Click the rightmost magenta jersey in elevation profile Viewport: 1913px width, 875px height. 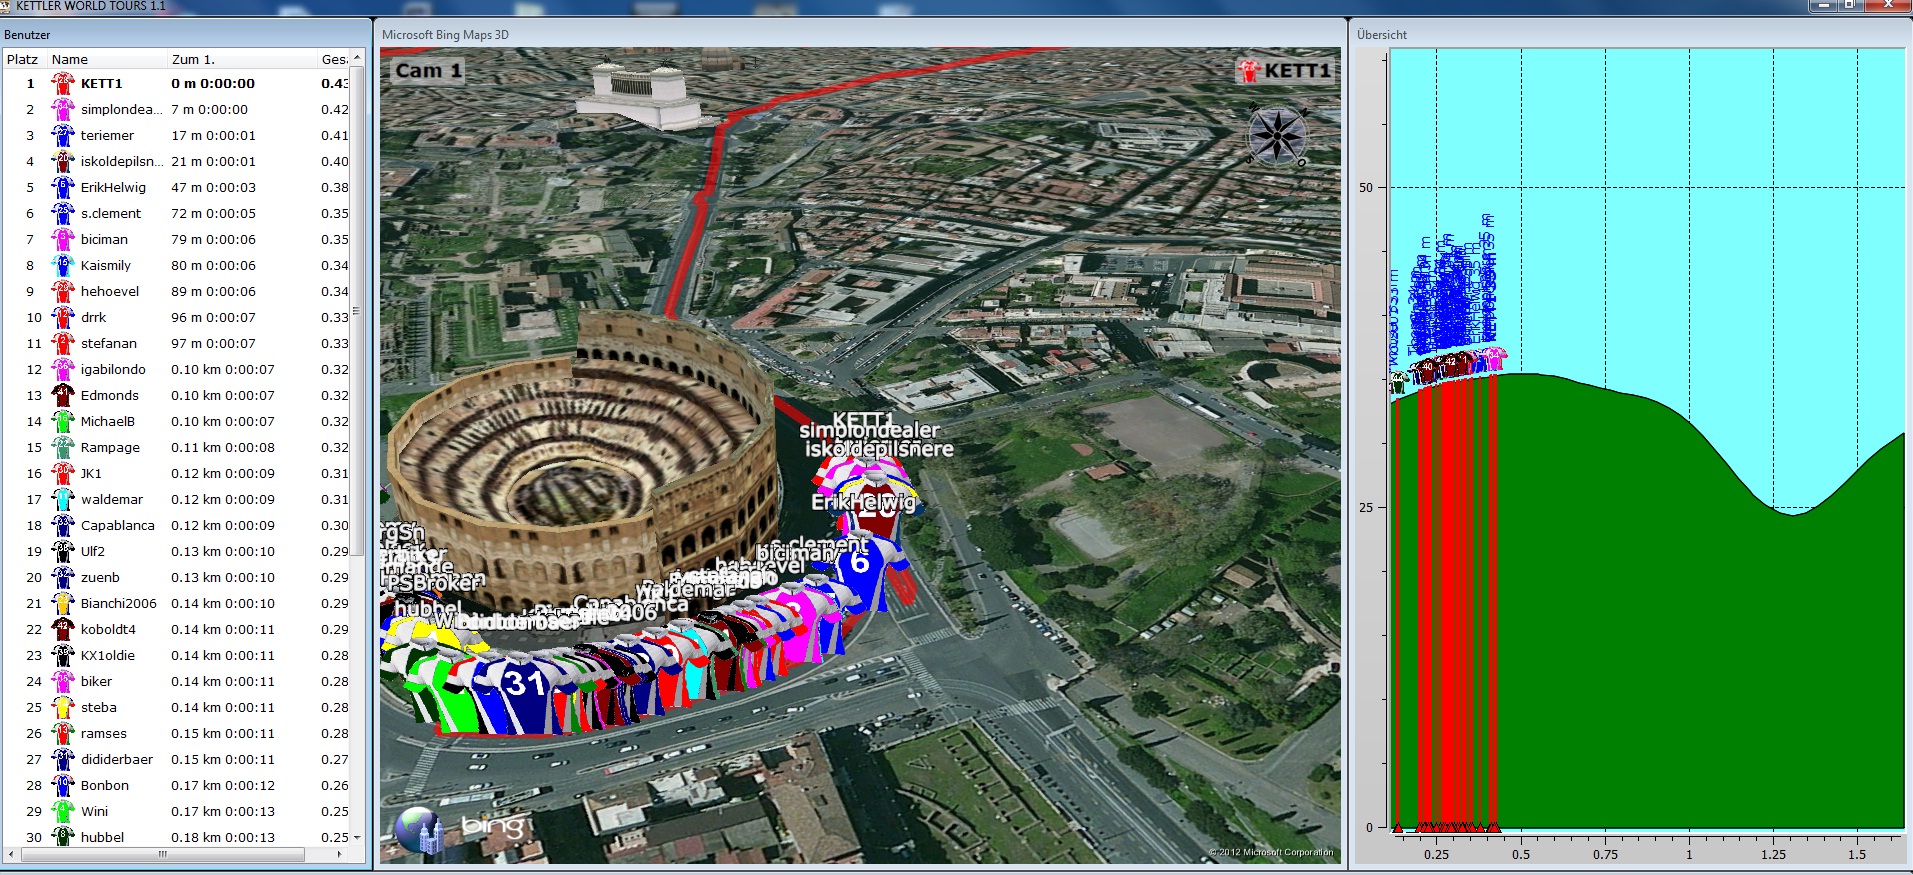coord(1494,358)
